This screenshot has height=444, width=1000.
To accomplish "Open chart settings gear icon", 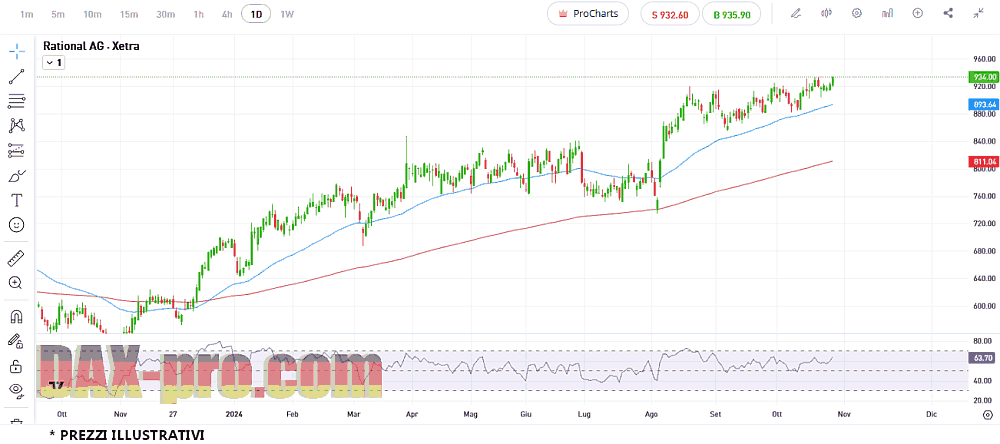I will [857, 13].
